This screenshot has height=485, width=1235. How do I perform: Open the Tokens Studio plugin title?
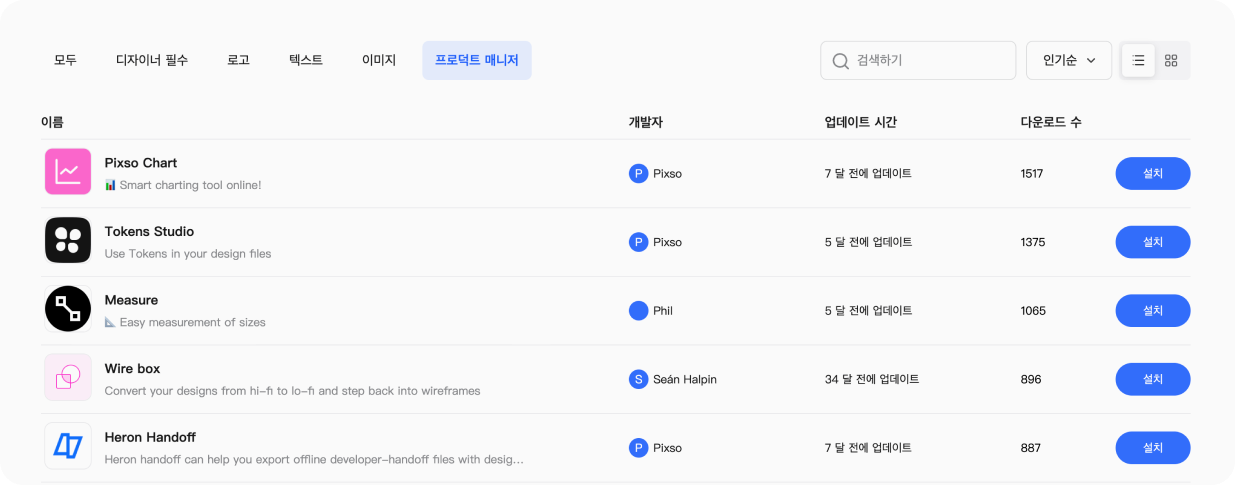(149, 231)
